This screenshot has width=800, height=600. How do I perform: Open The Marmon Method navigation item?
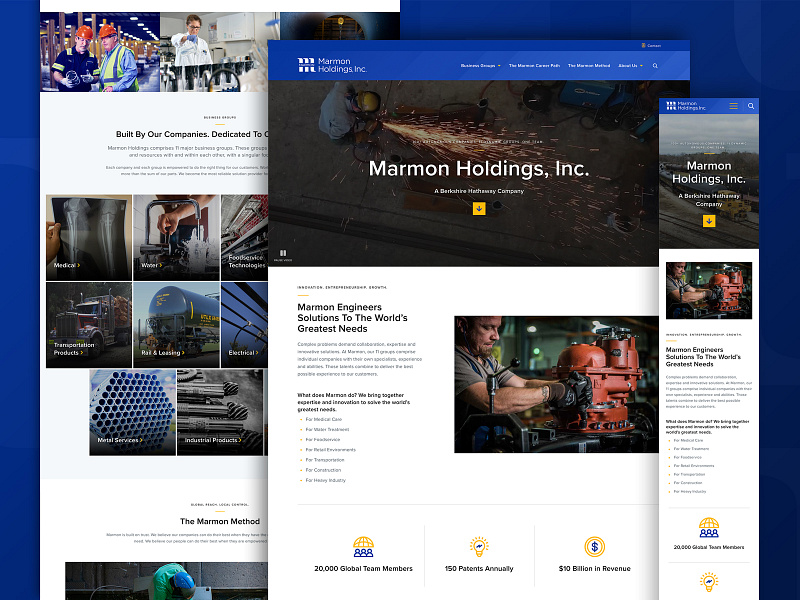click(589, 66)
